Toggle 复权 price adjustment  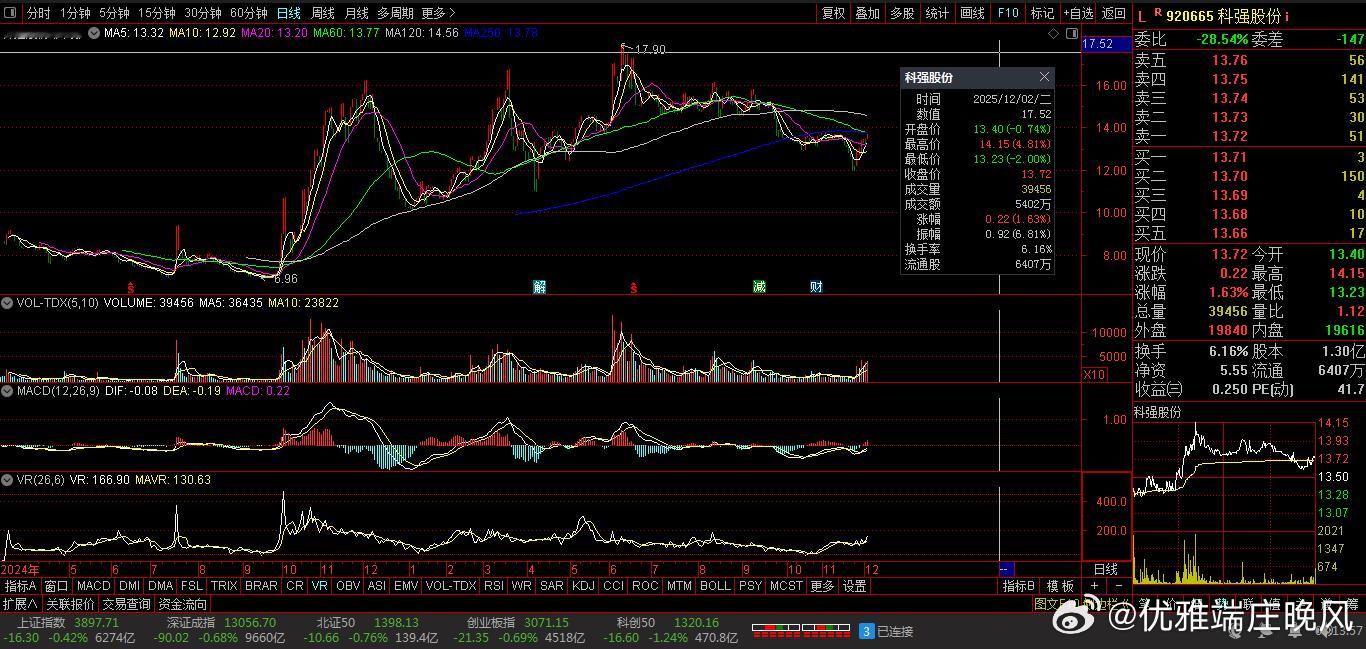(x=833, y=13)
